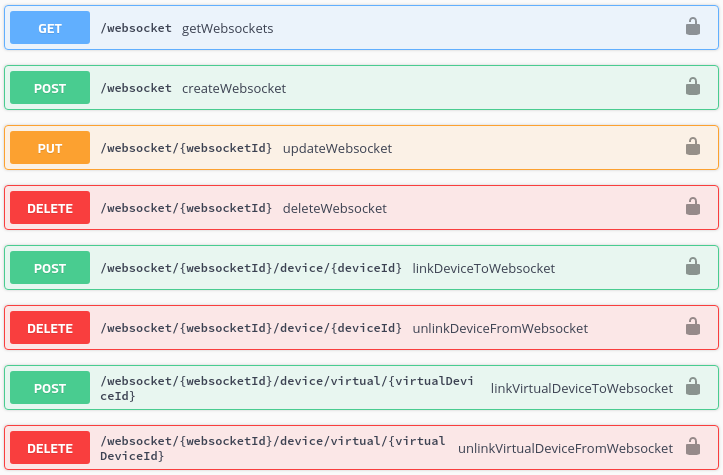The width and height of the screenshot is (723, 475).
Task: Expand the createWebsocket operation description
Action: pos(234,88)
